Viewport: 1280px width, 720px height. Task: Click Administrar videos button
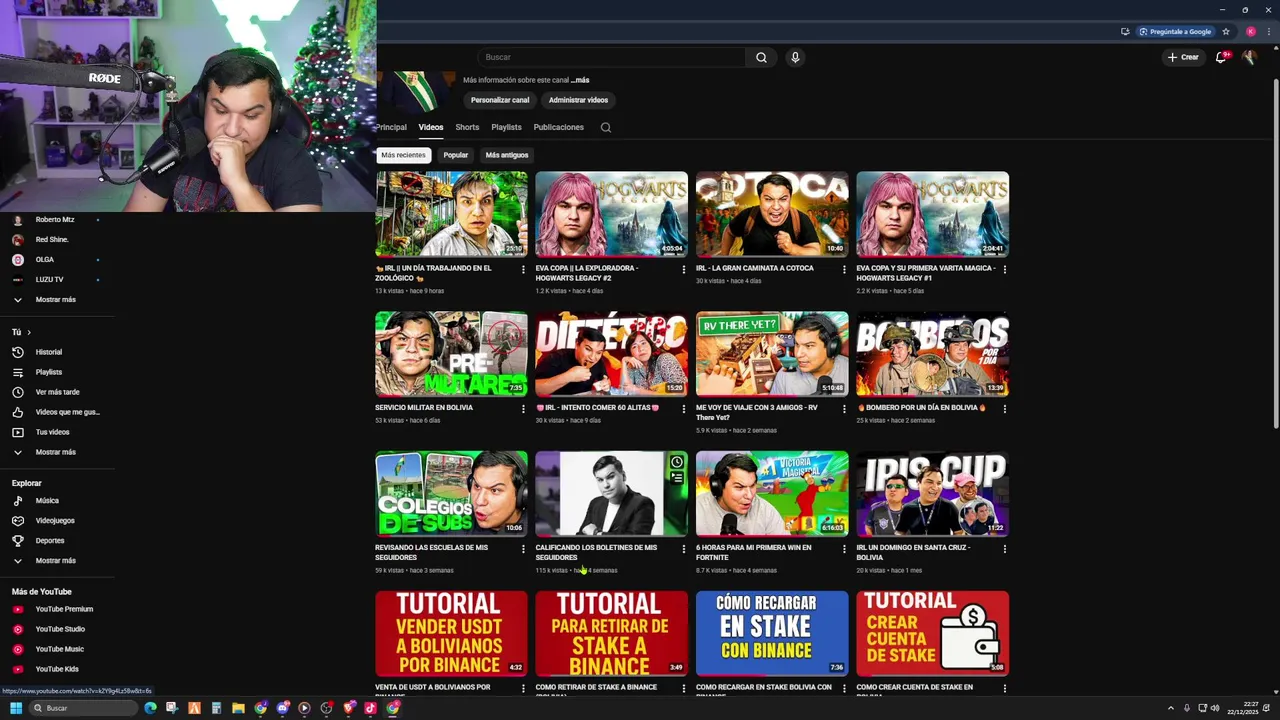[578, 100]
